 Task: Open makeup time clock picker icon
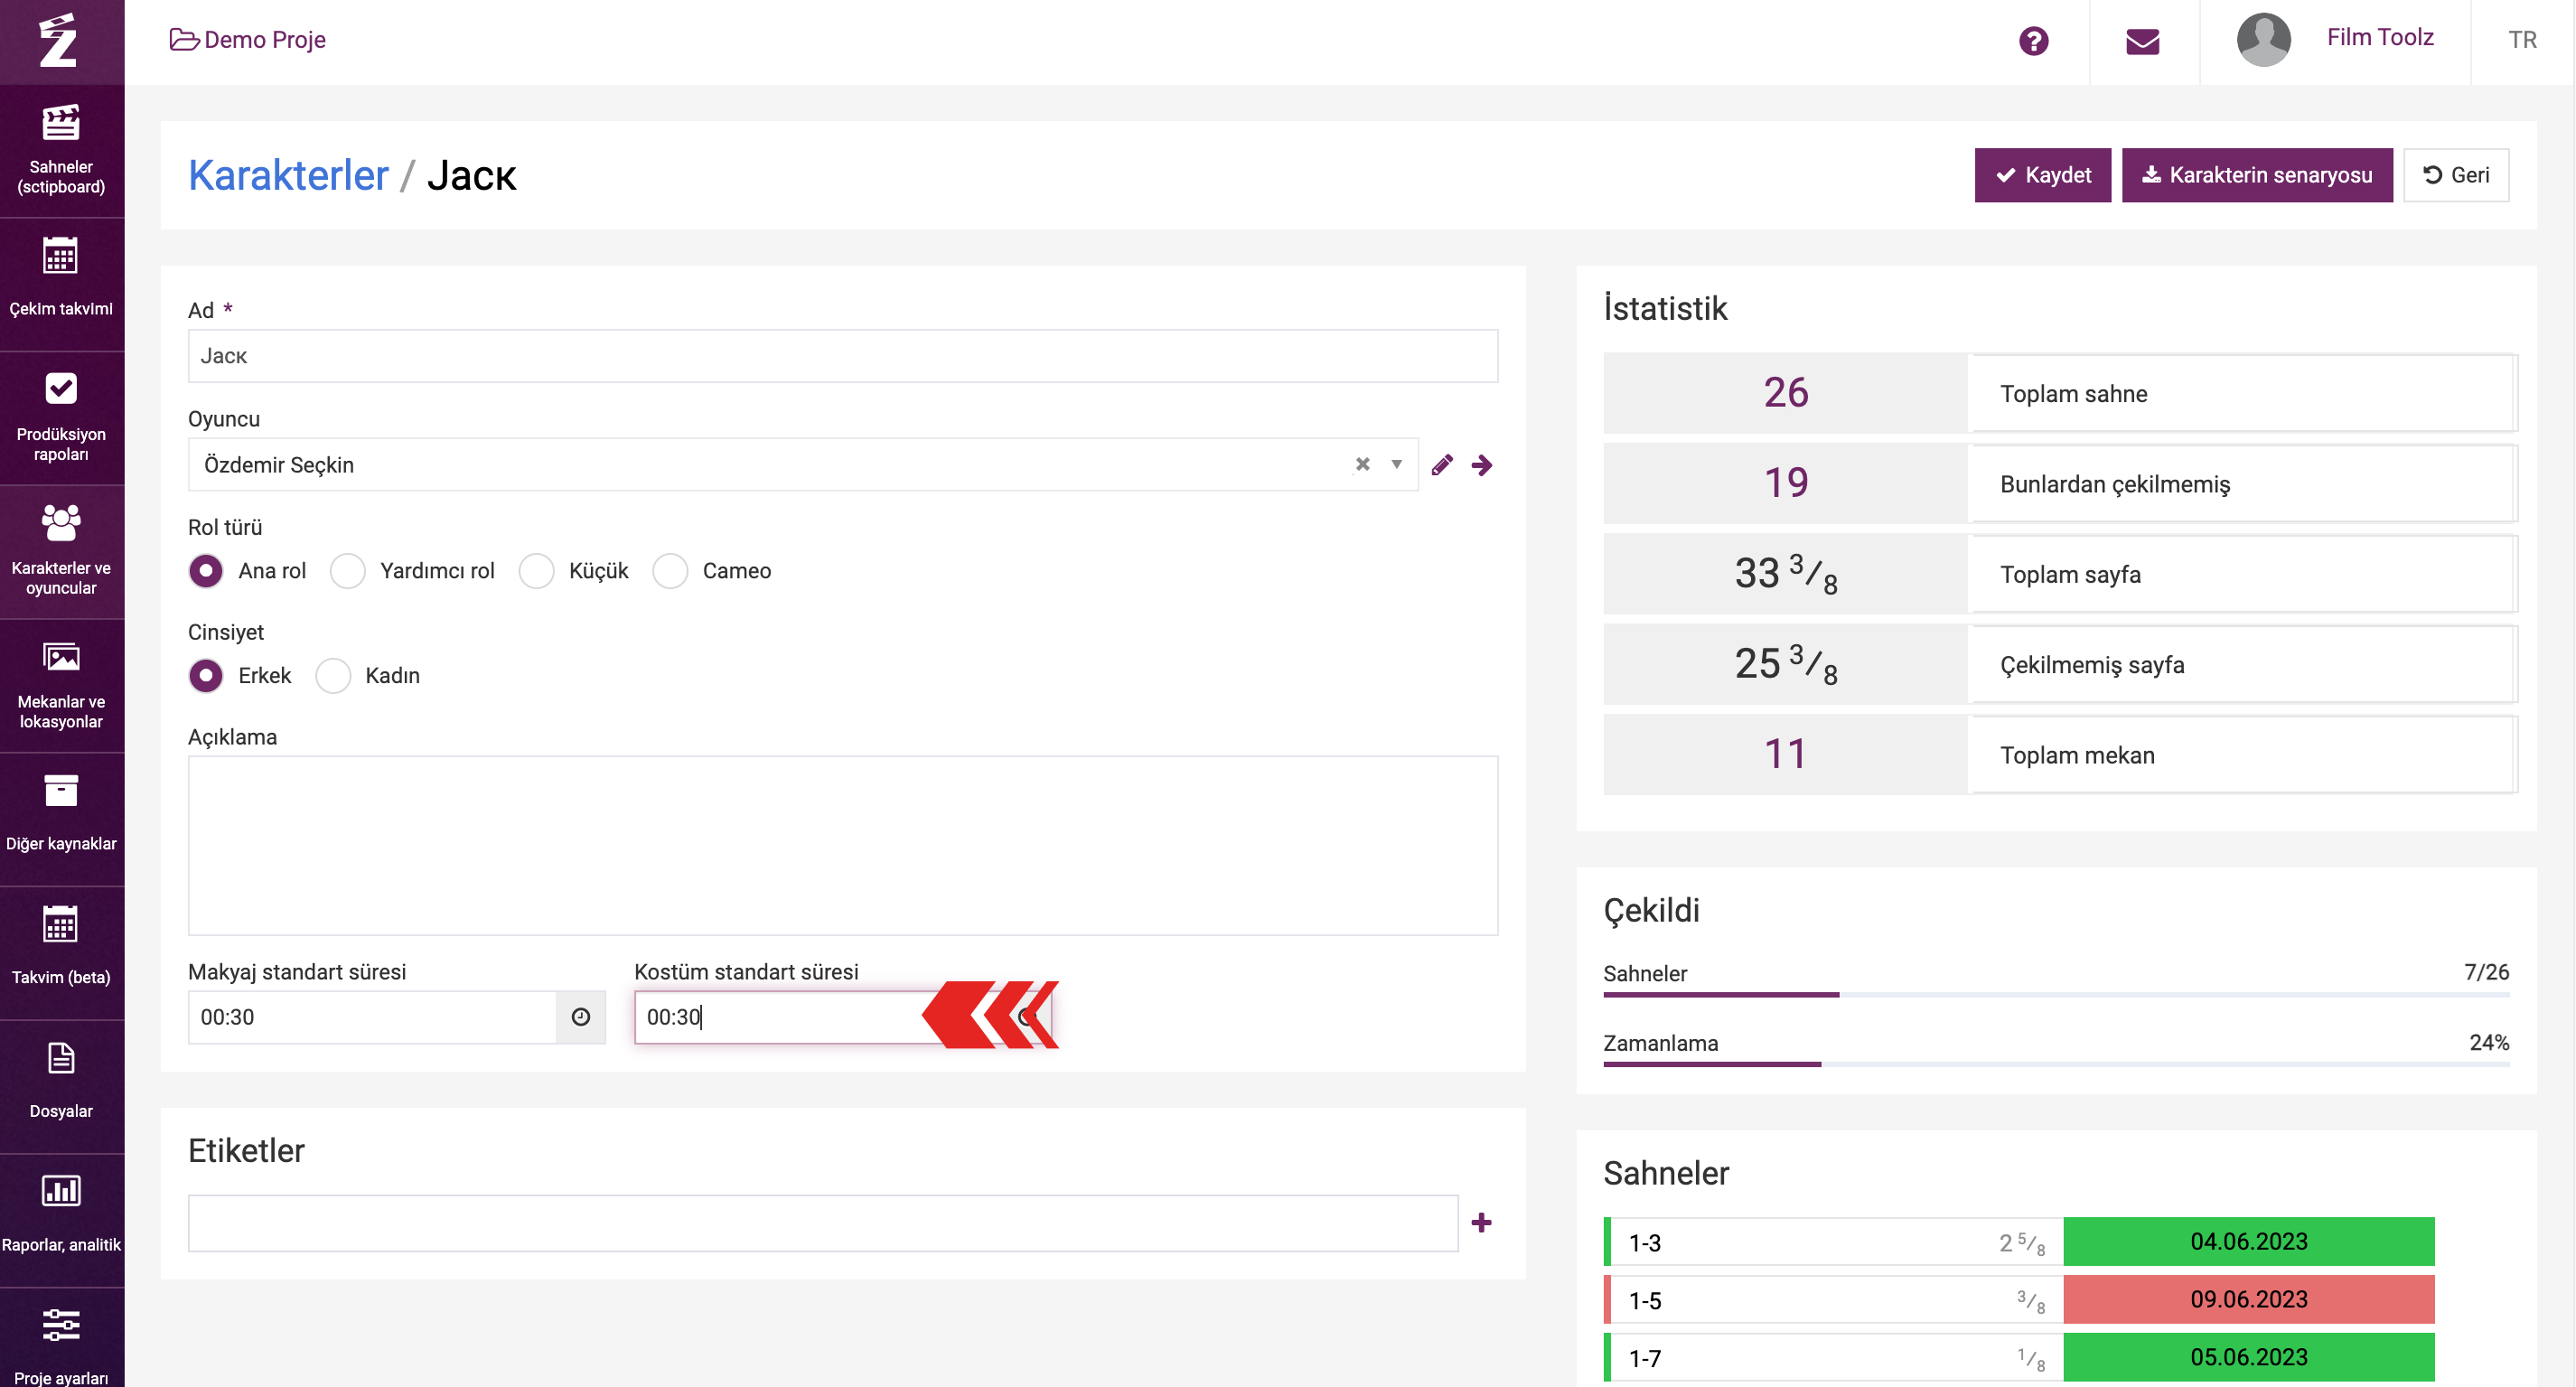tap(581, 1017)
